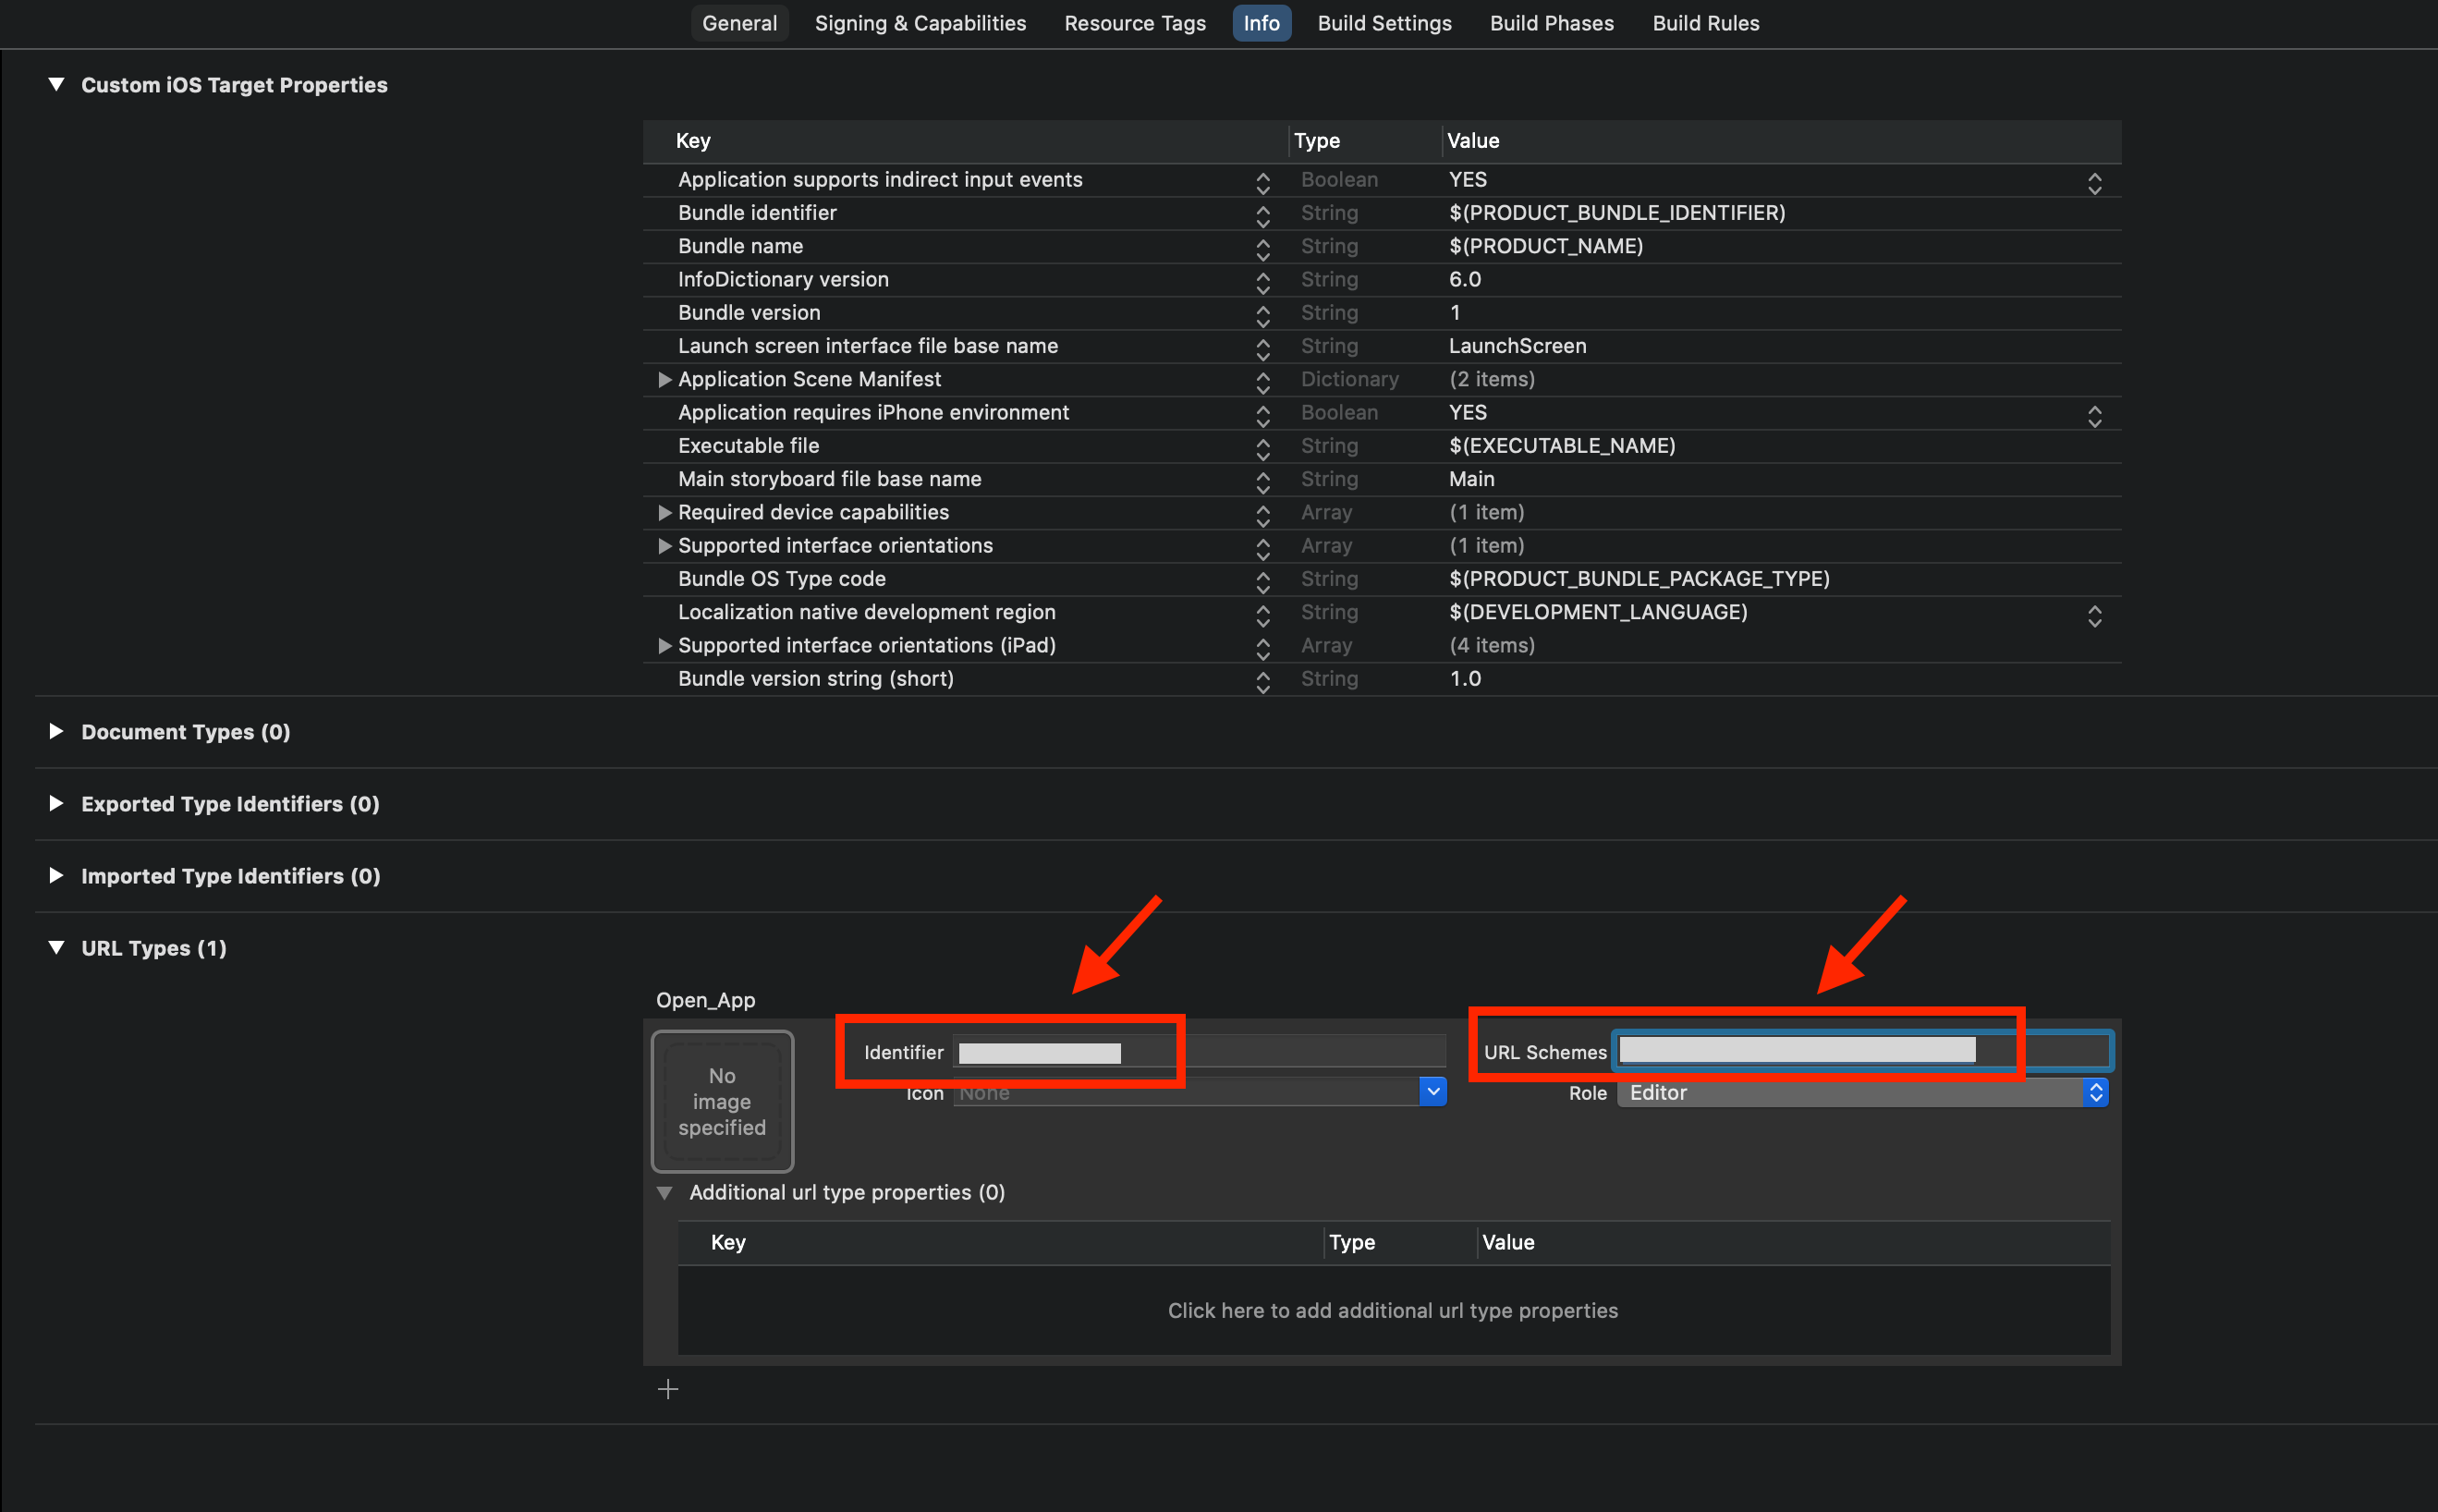Click here to add additional url type properties
The height and width of the screenshot is (1512, 2438).
tap(1392, 1311)
